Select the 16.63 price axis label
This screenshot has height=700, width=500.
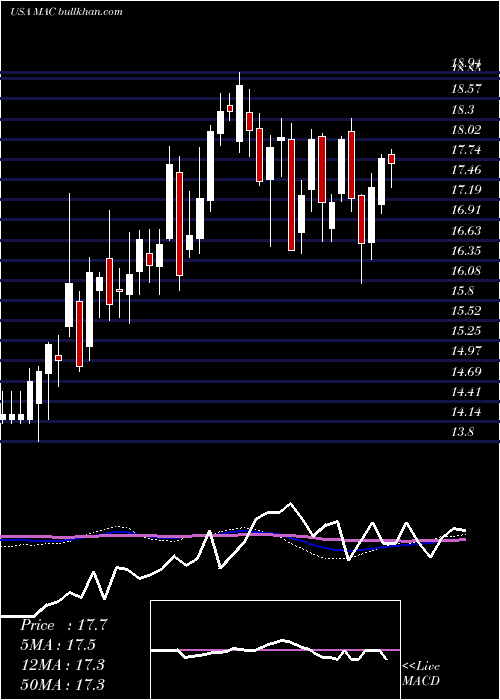(466, 230)
